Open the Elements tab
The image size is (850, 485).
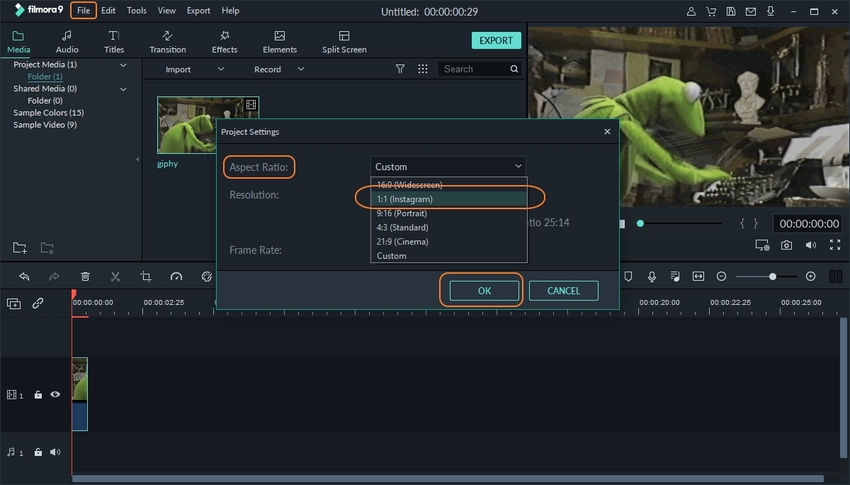(280, 42)
